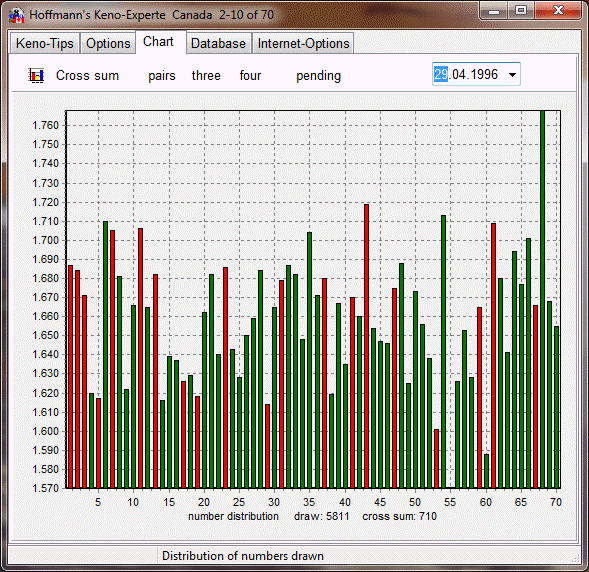This screenshot has width=589, height=572.
Task: Minimize the Keno-Experte window
Action: 494,11
